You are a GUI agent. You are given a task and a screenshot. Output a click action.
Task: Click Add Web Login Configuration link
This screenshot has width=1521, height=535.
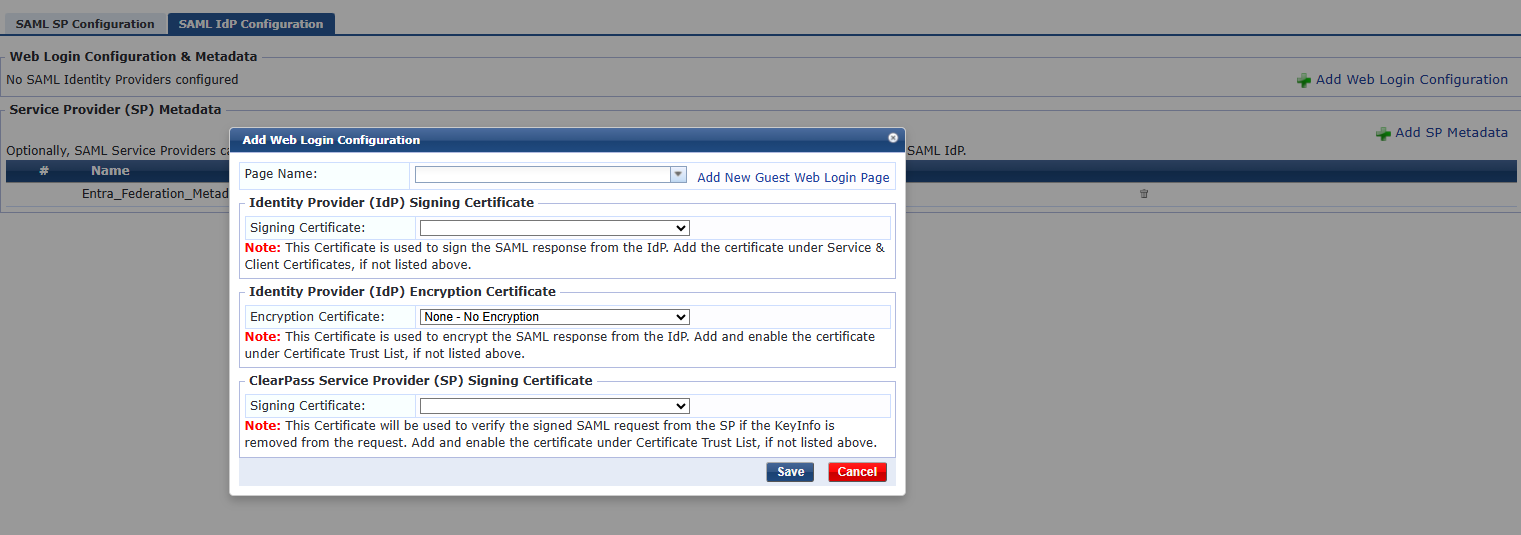(1411, 80)
